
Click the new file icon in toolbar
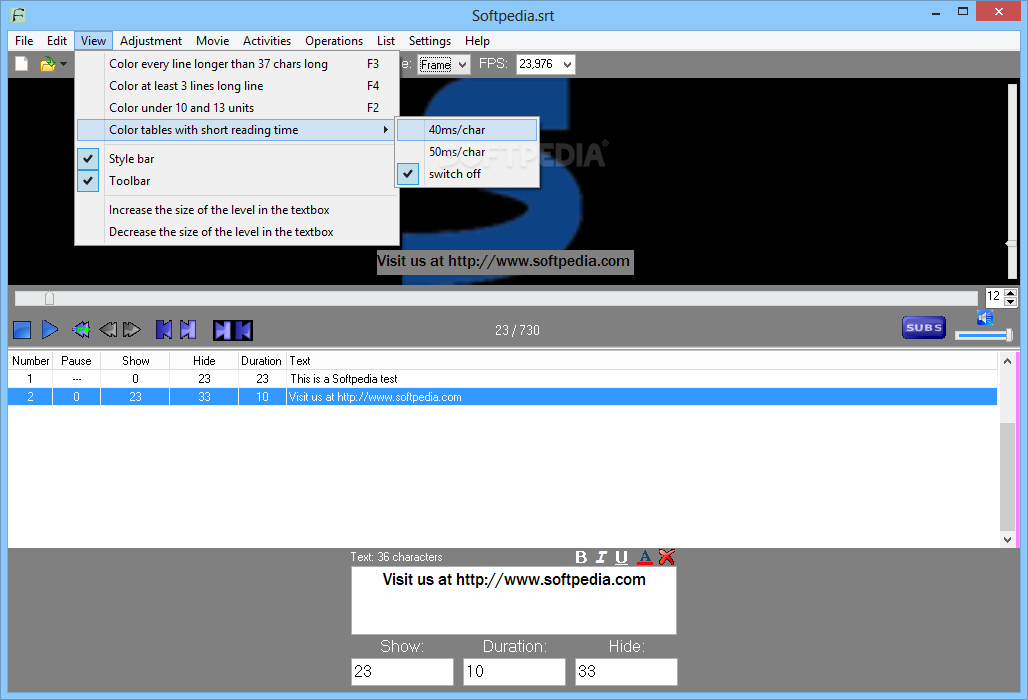click(x=22, y=64)
